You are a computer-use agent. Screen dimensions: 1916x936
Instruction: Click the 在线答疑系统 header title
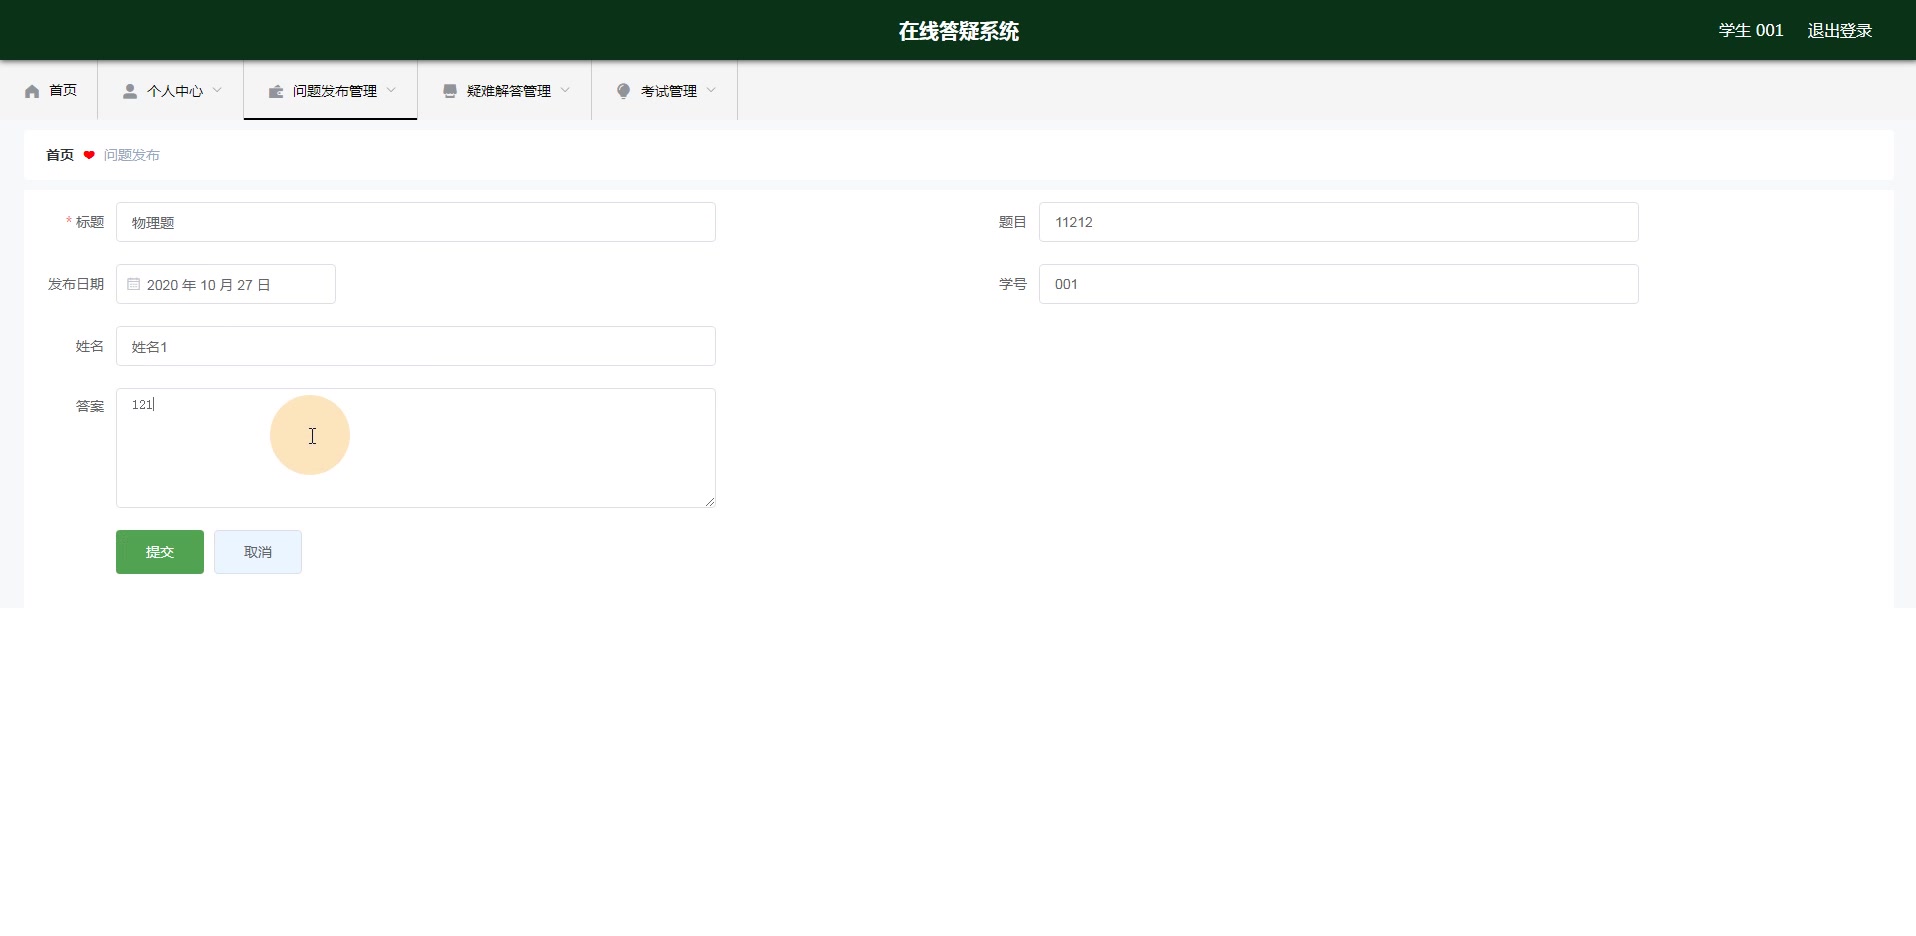[958, 31]
